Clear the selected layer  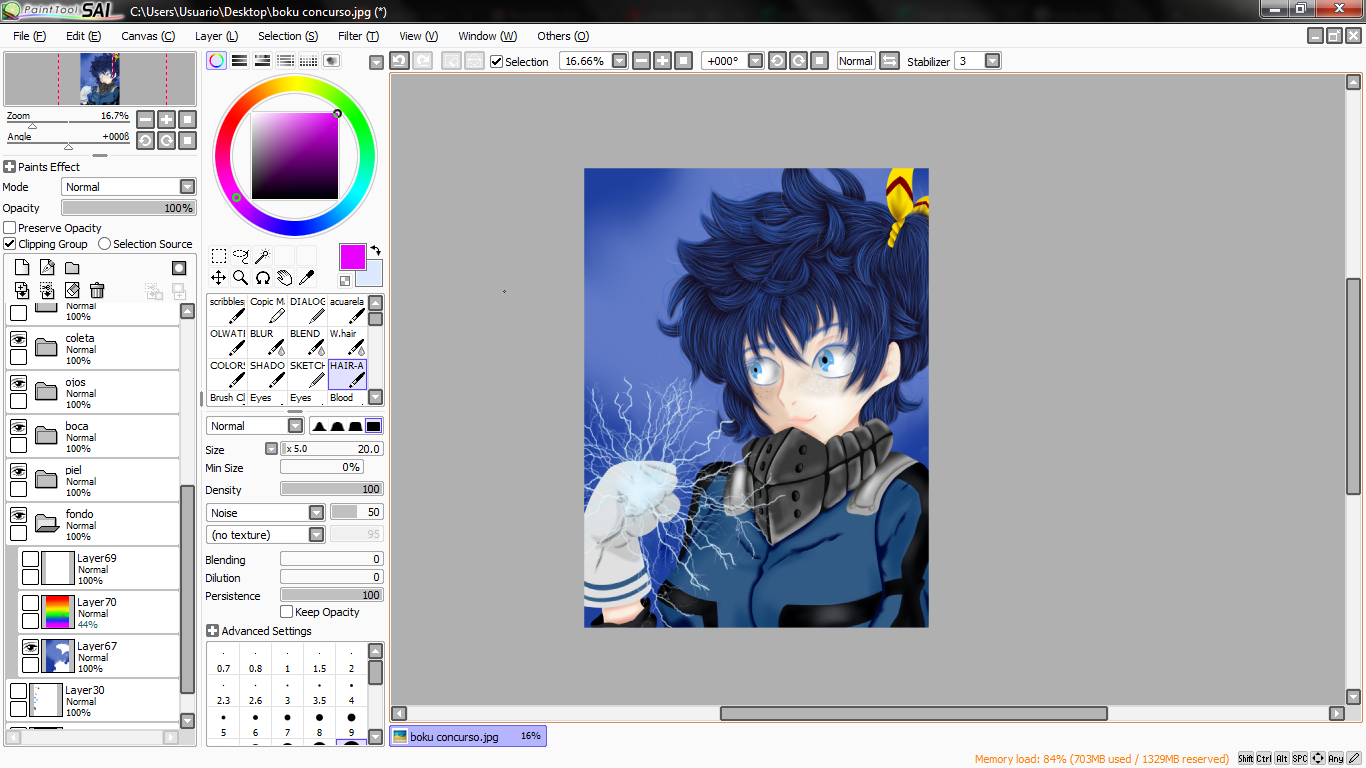(72, 290)
